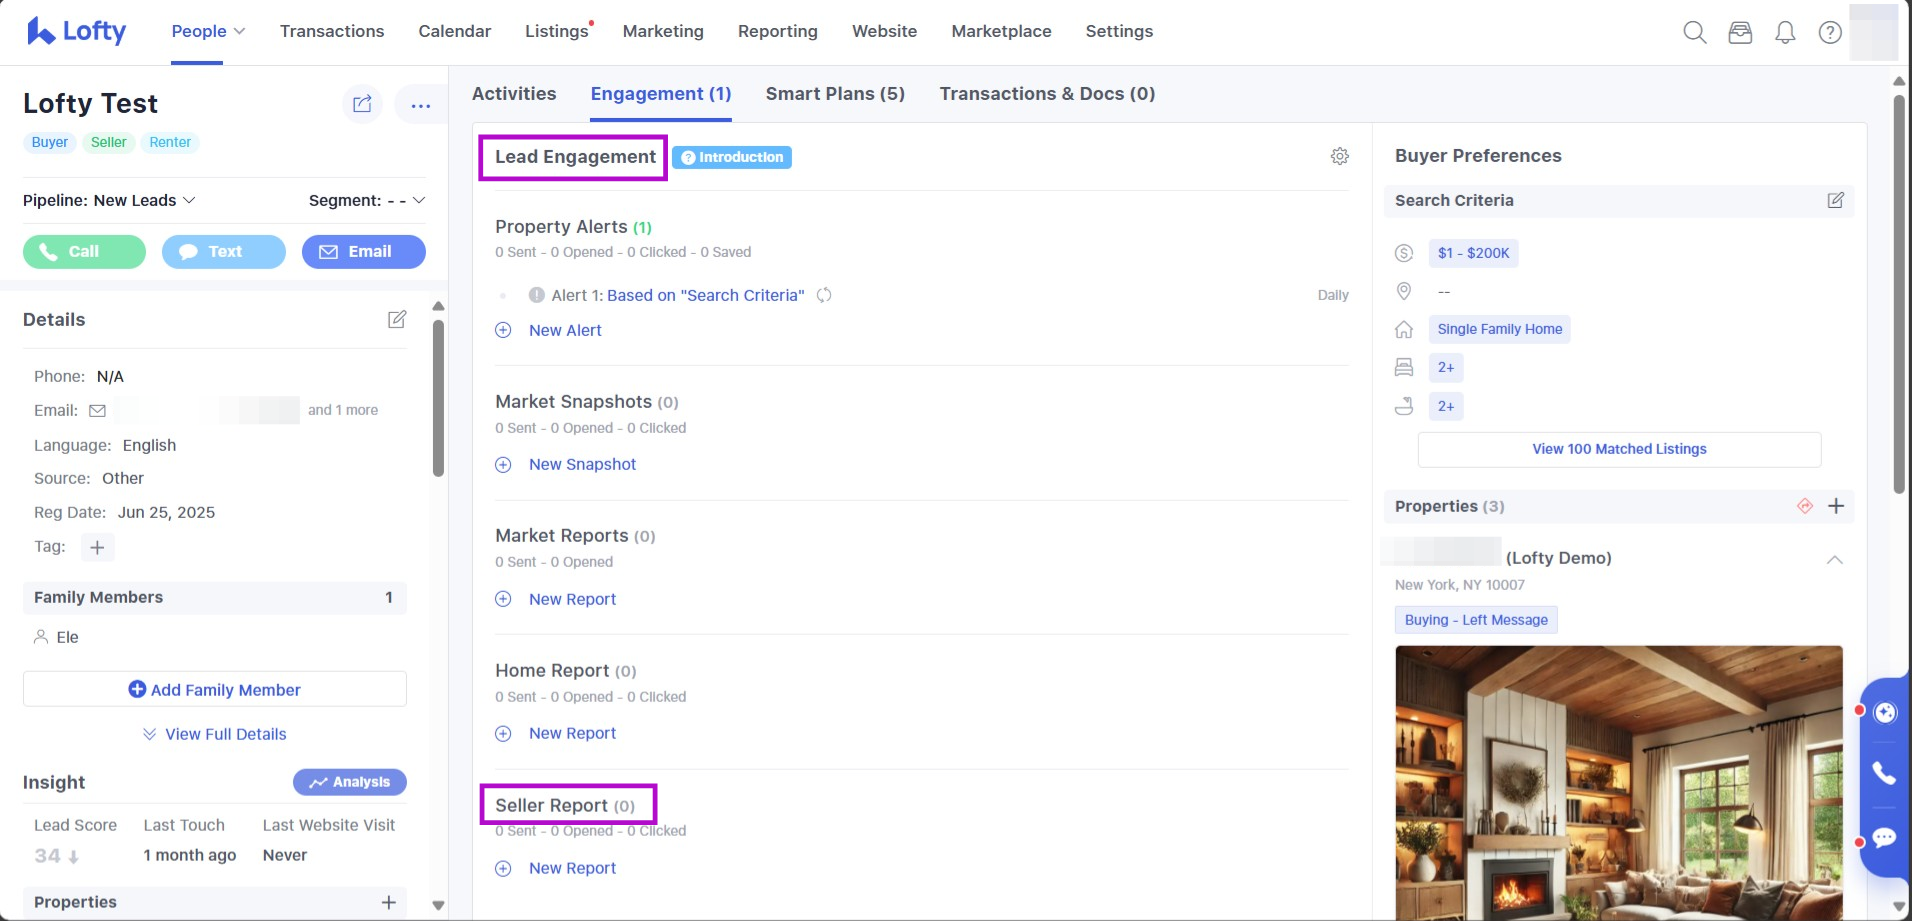Switch to the Smart Plans tab
The width and height of the screenshot is (1912, 921).
point(835,94)
